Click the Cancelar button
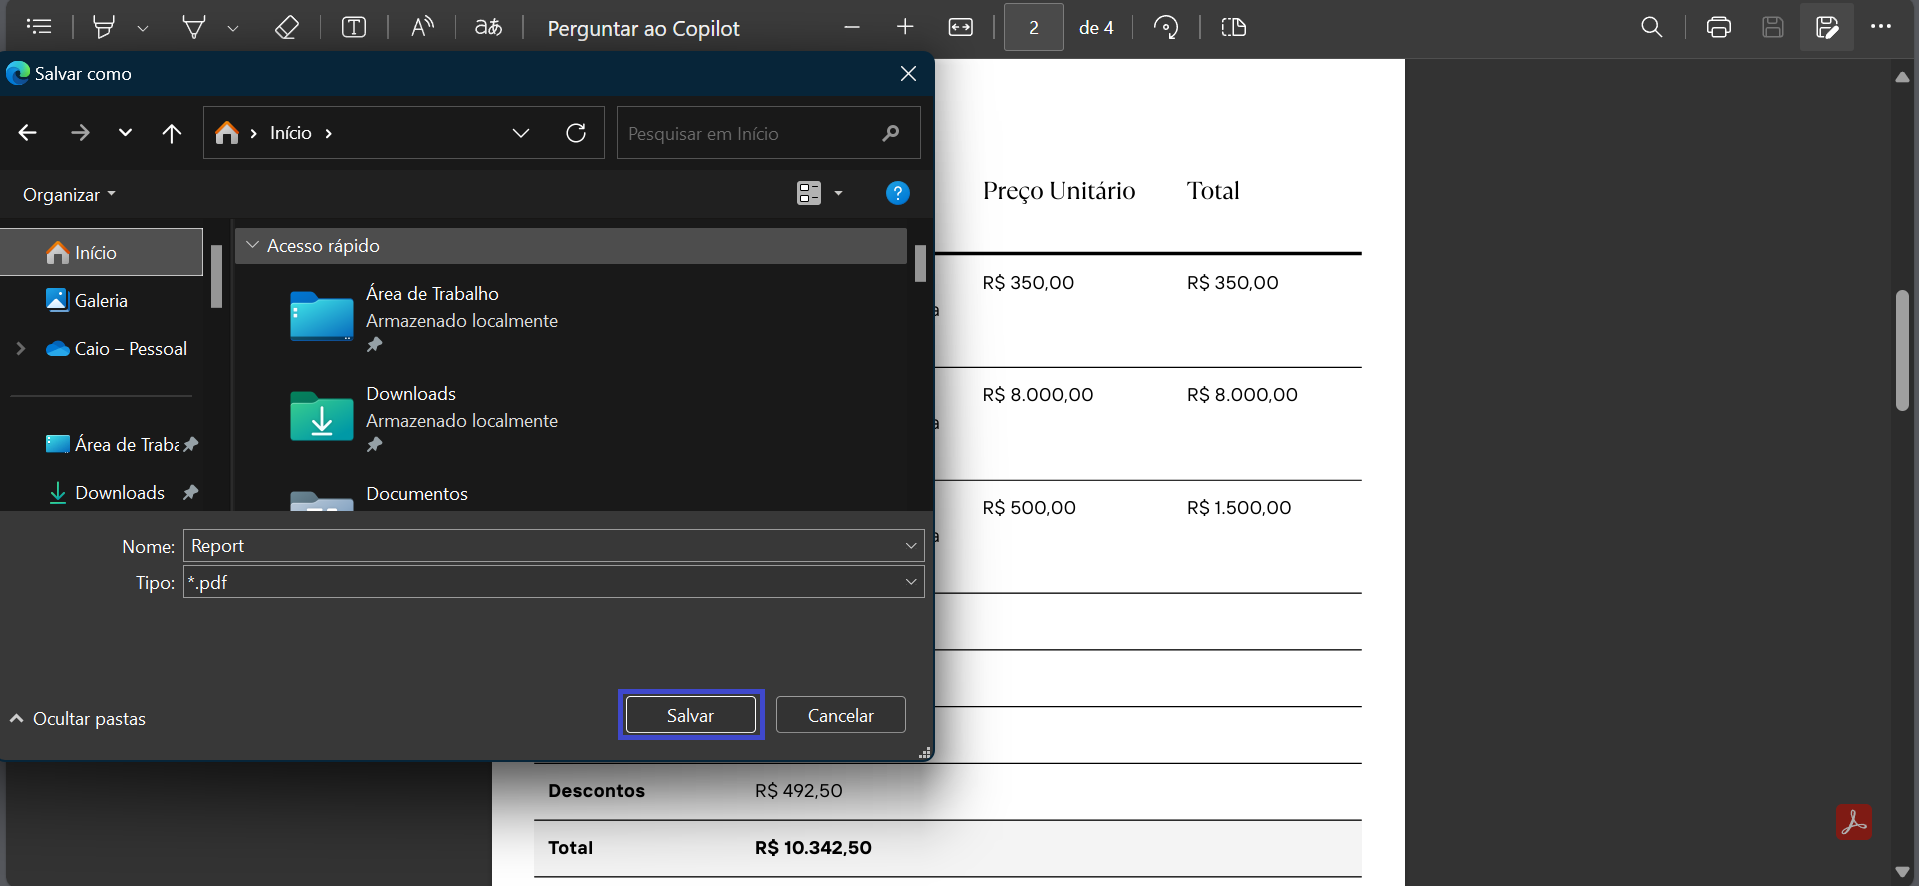The height and width of the screenshot is (886, 1919). pyautogui.click(x=840, y=715)
